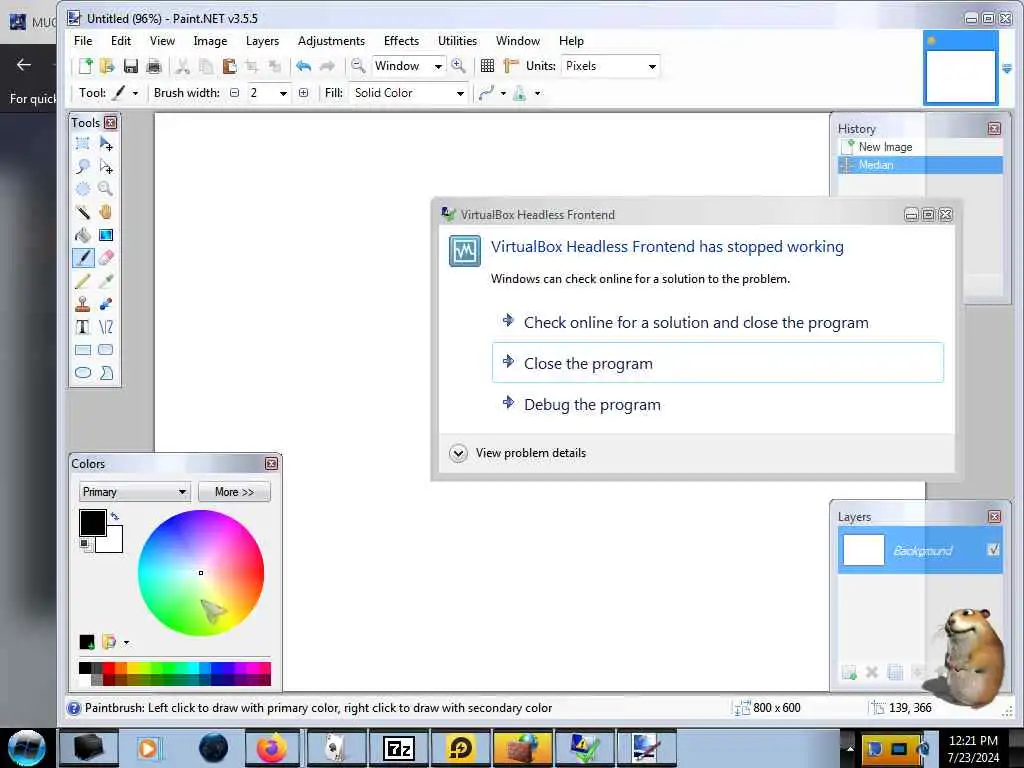Viewport: 1024px width, 768px height.
Task: Select Median entry in History panel
Action: click(920, 165)
